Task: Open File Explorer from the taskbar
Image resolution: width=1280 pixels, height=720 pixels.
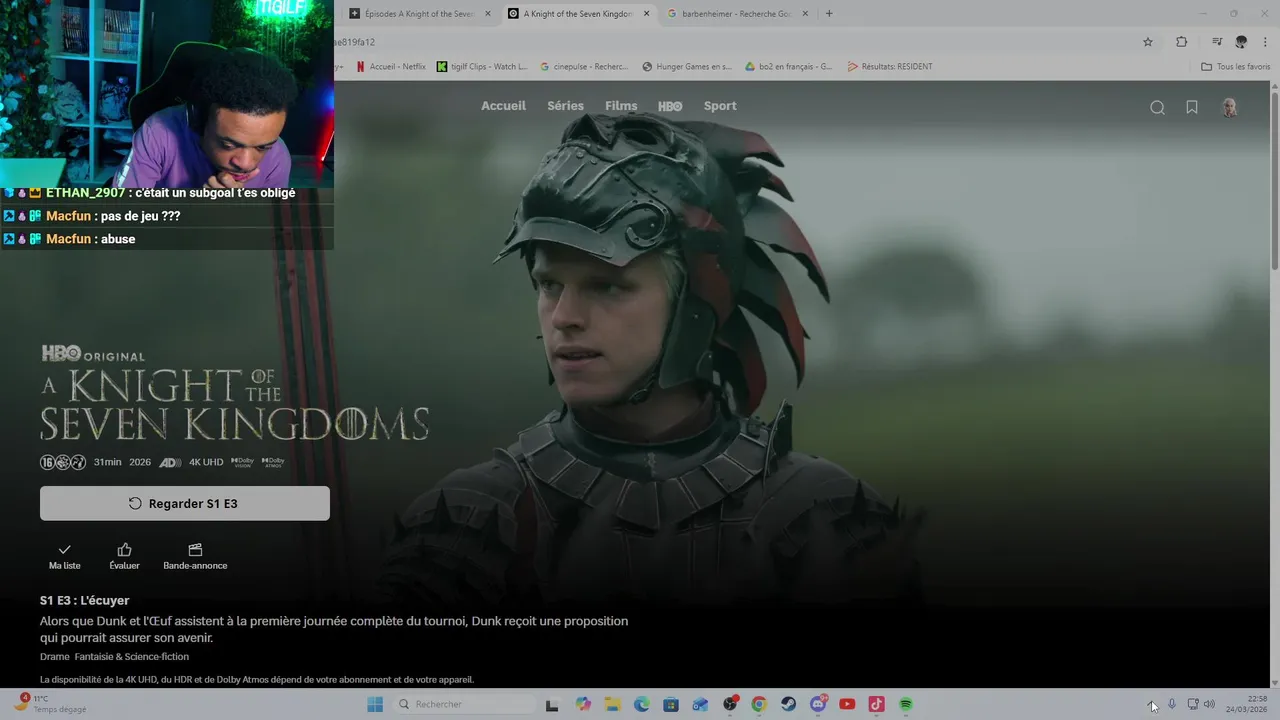Action: [x=613, y=704]
